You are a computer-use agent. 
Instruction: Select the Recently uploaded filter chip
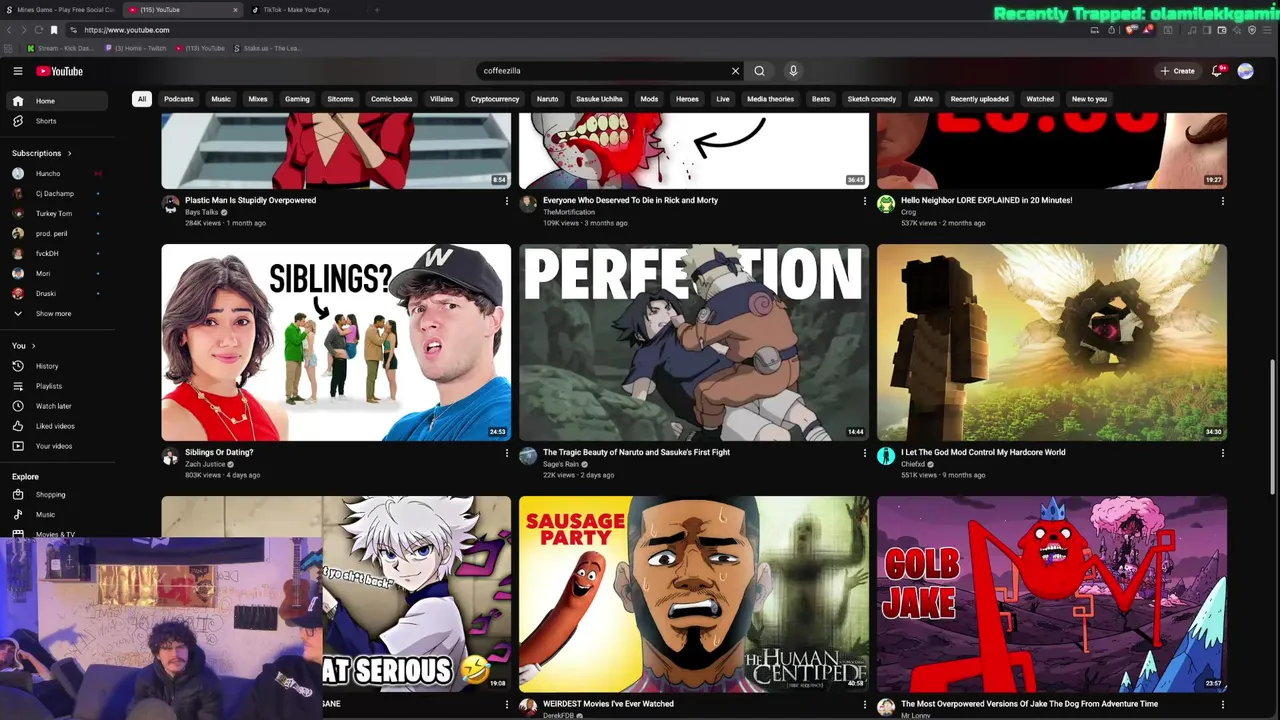[979, 99]
